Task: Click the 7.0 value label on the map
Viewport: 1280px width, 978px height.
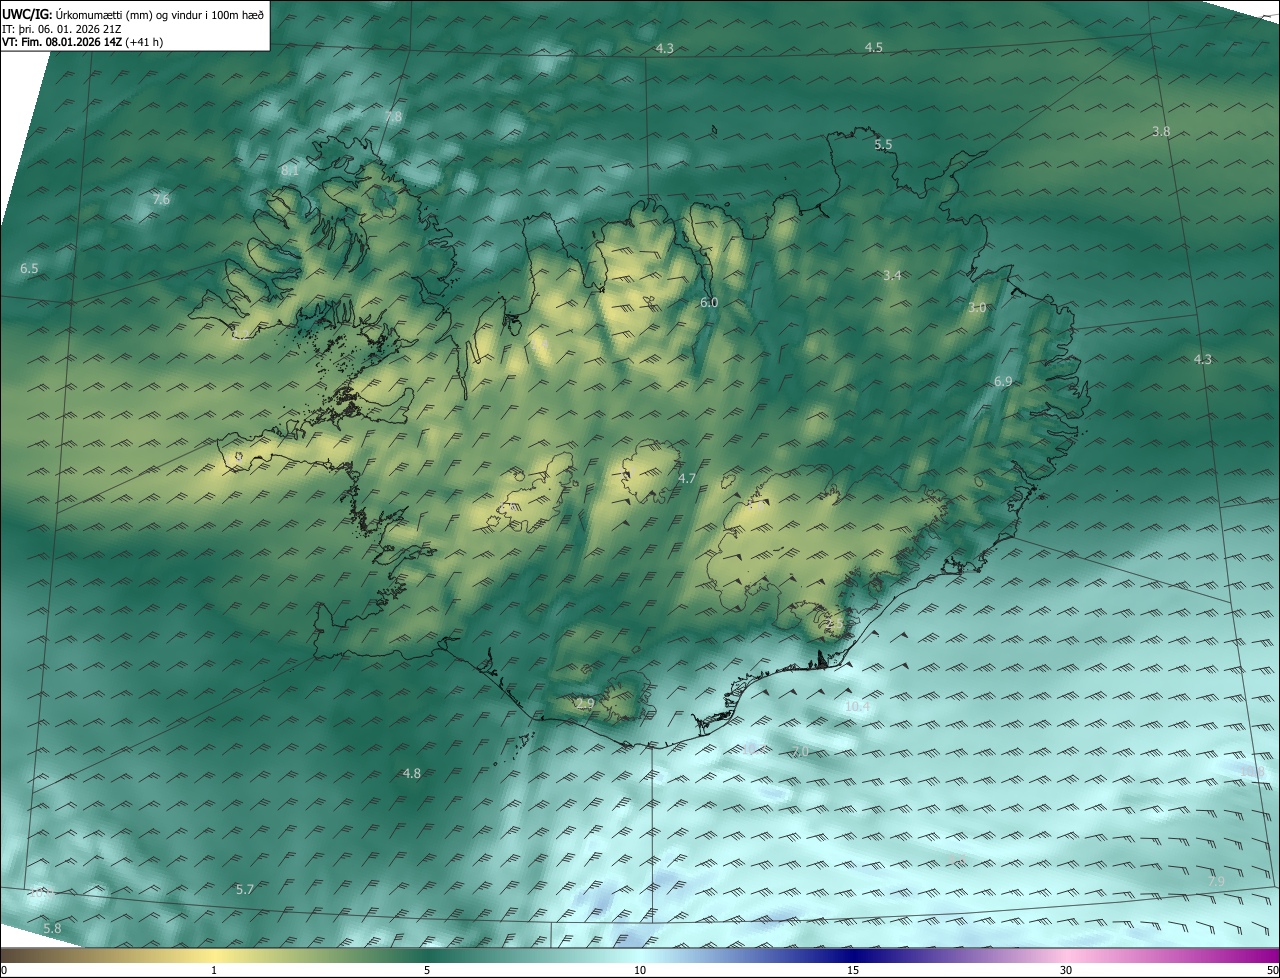Action: point(800,751)
